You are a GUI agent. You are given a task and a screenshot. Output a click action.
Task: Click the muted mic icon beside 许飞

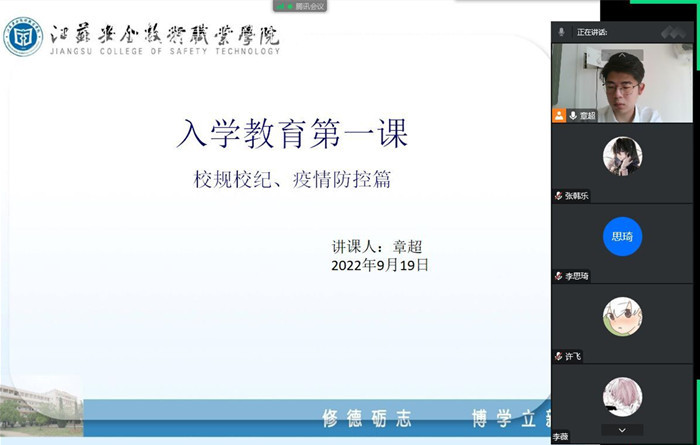click(559, 356)
